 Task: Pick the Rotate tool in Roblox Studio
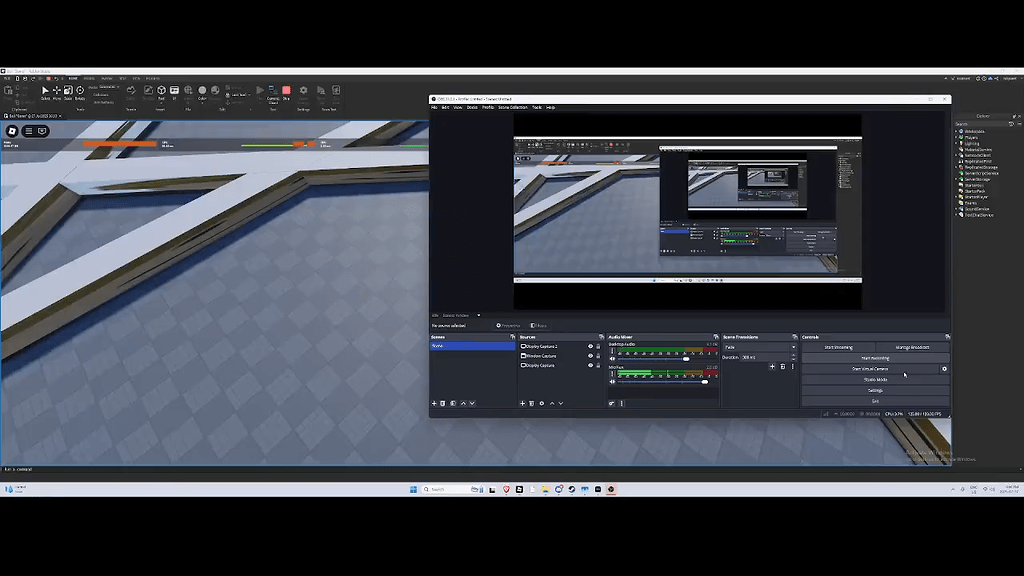point(80,92)
